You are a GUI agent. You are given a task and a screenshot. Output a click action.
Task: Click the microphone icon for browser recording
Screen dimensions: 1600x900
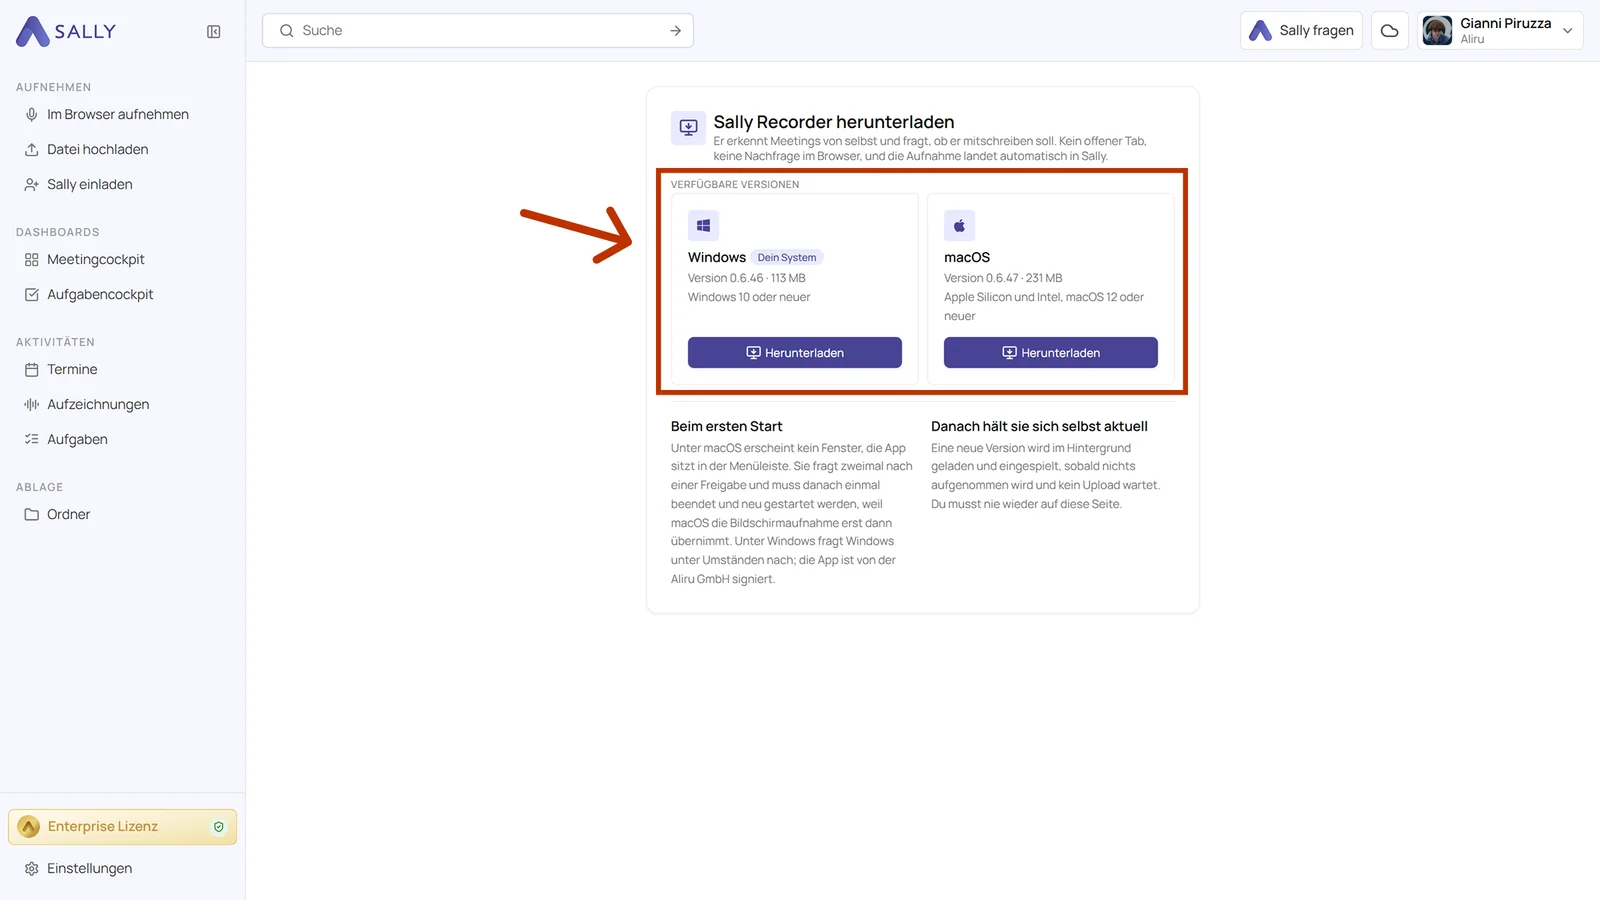(x=32, y=115)
